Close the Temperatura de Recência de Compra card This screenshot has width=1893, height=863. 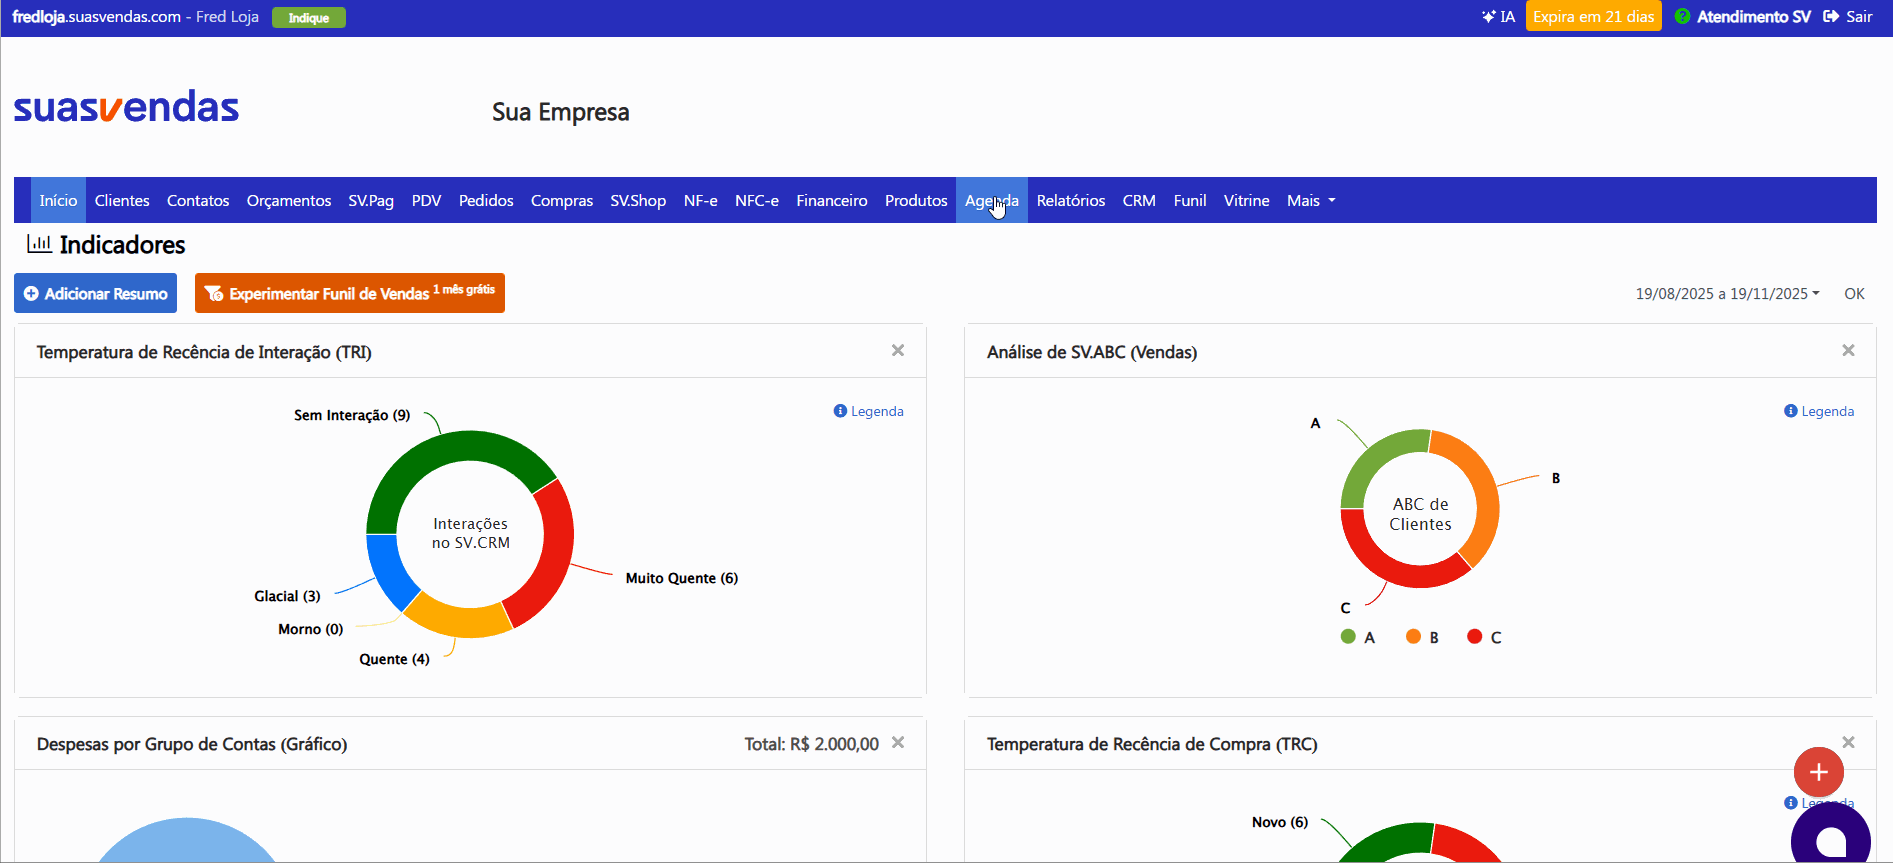tap(1848, 742)
